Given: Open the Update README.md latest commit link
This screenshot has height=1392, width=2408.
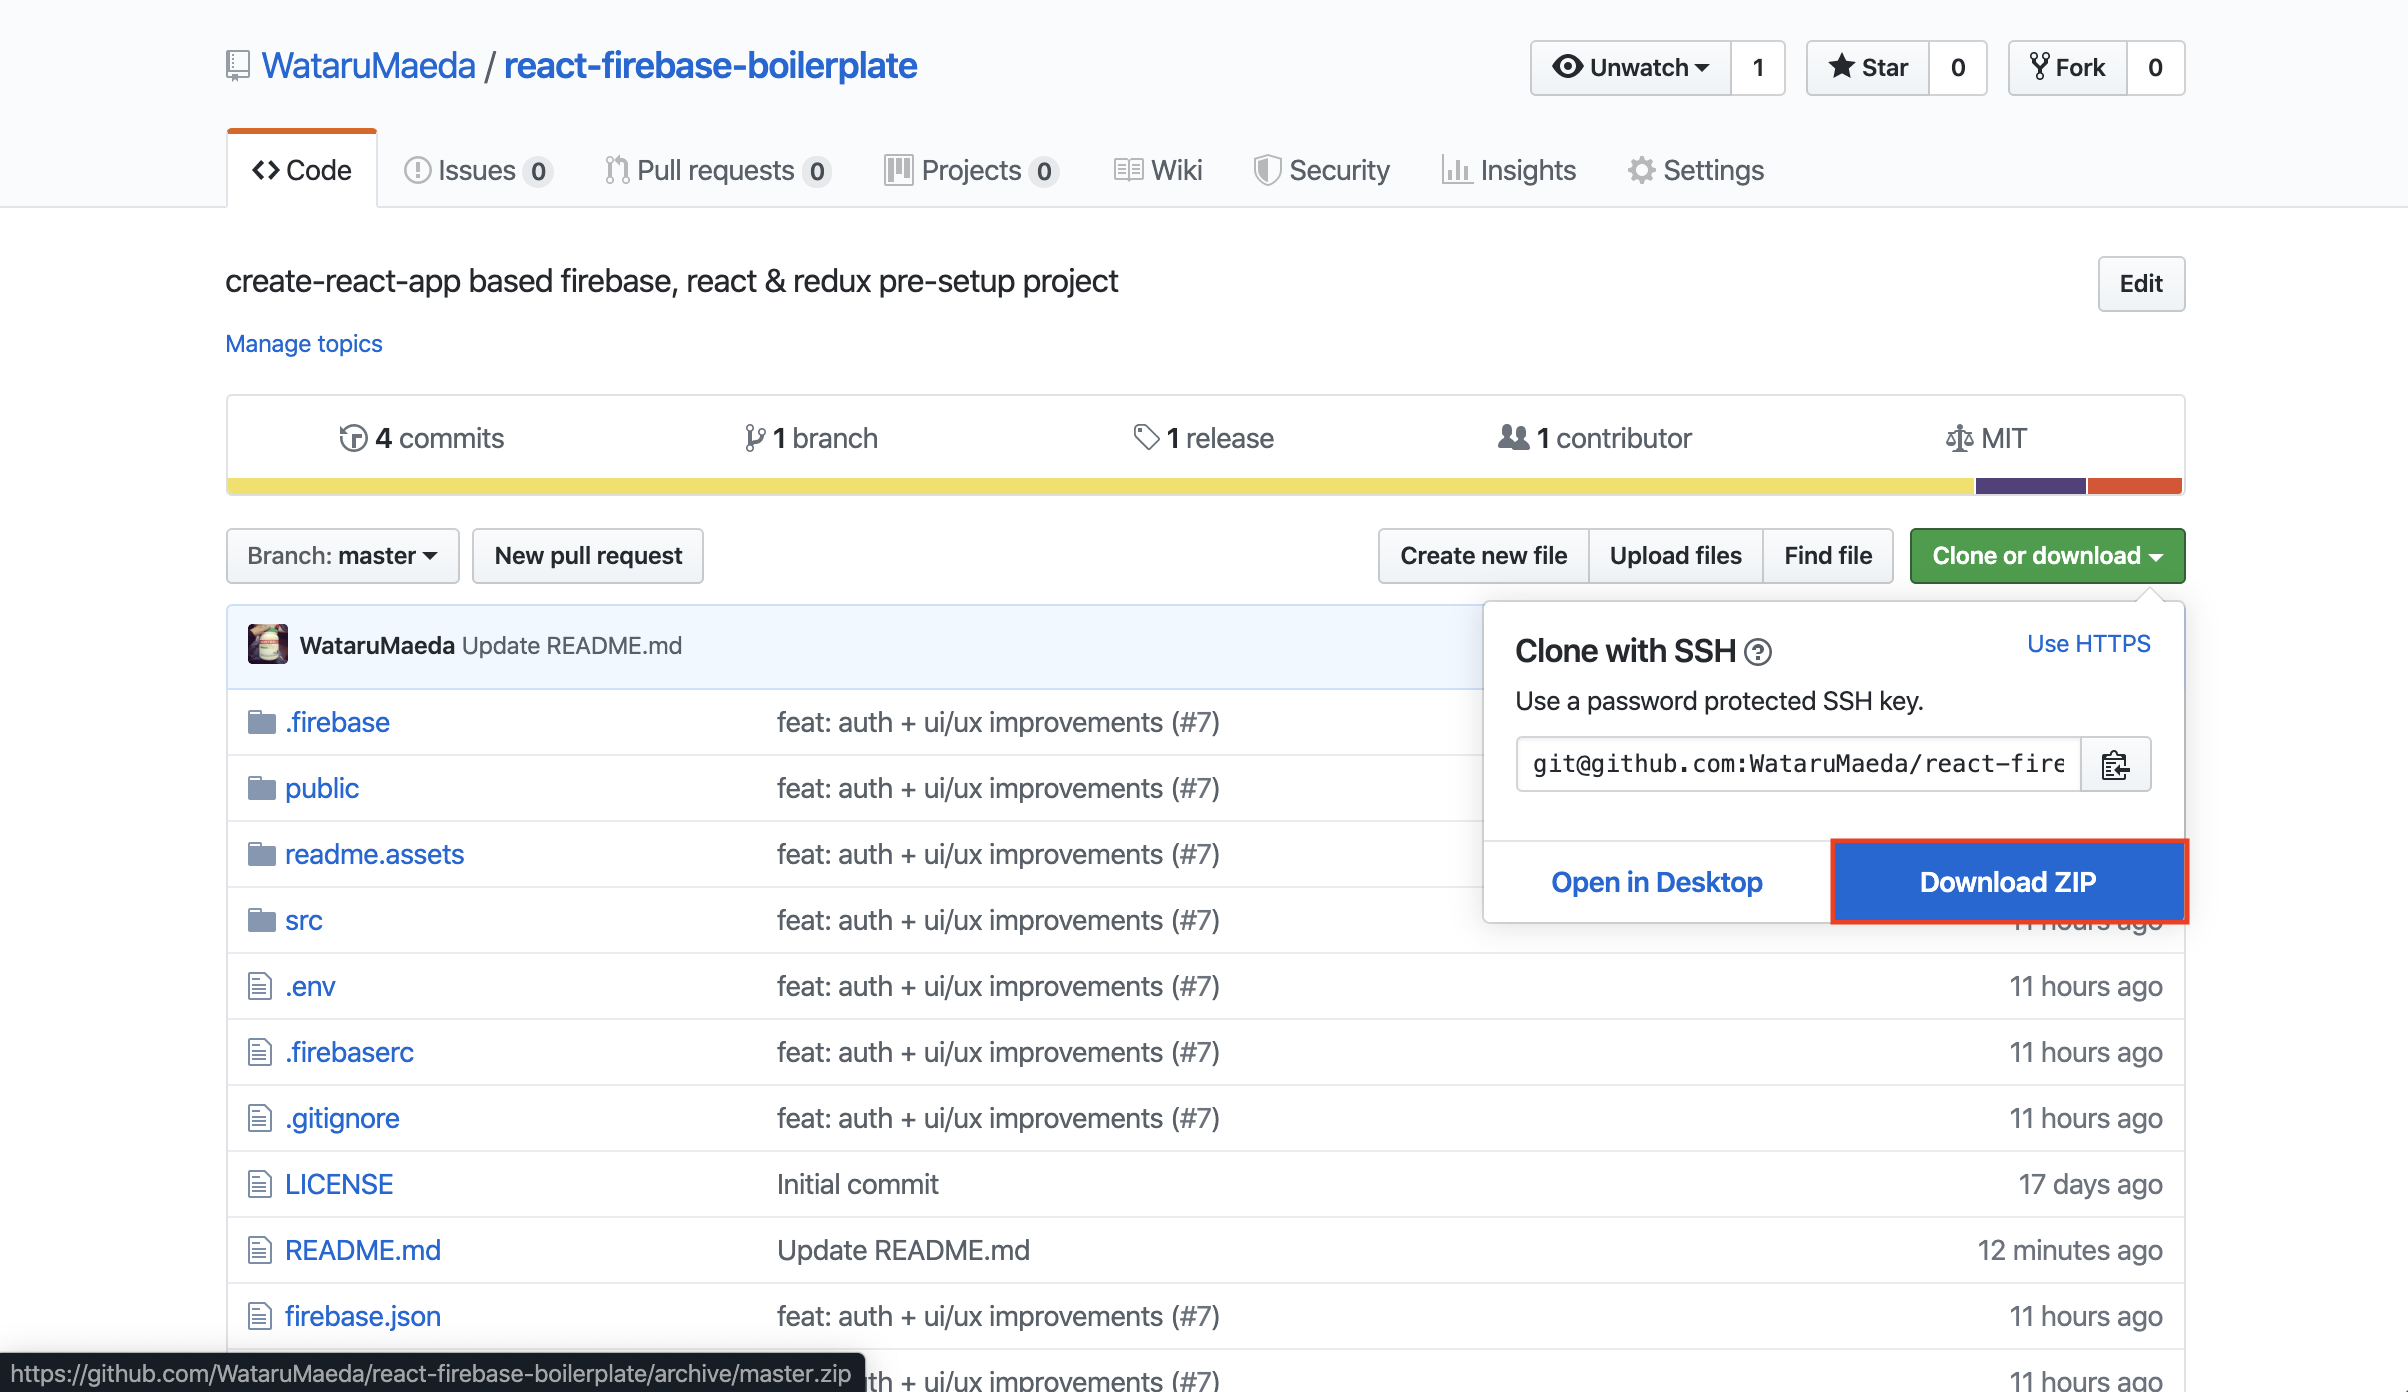Looking at the screenshot, I should coord(572,646).
